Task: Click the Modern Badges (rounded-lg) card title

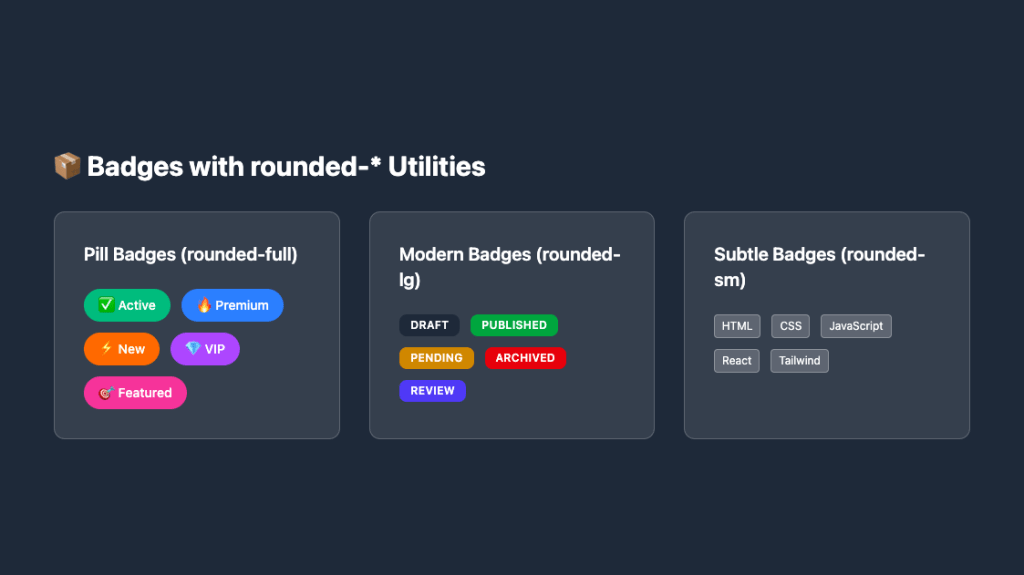Action: tap(510, 267)
